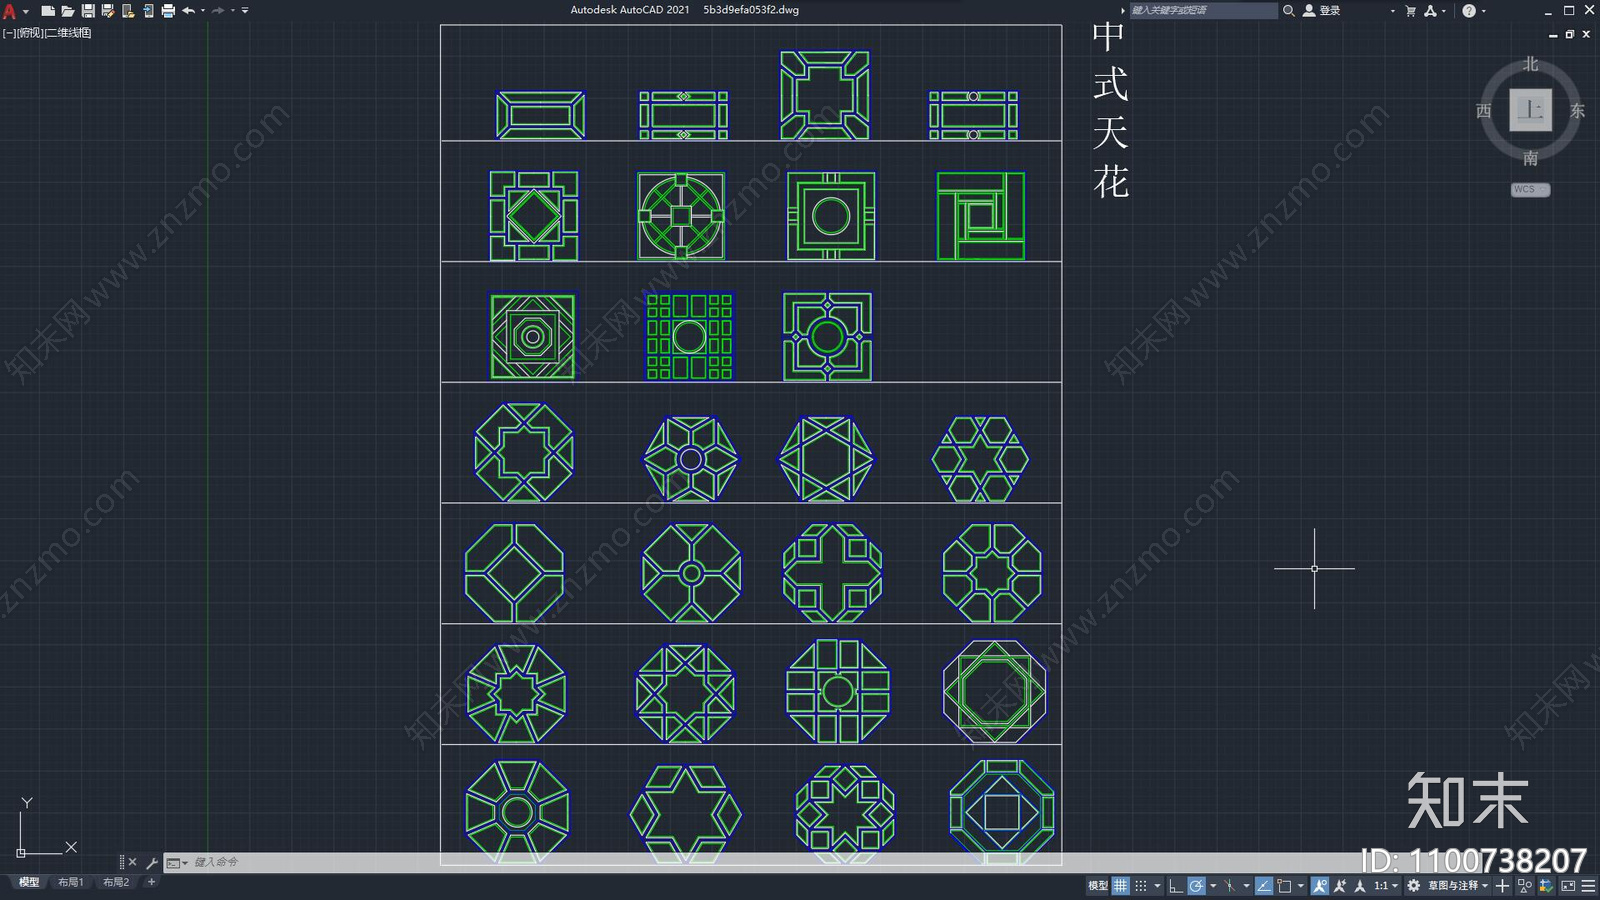This screenshot has height=900, width=1600.
Task: Plot the drawing using the printer icon
Action: tap(168, 10)
